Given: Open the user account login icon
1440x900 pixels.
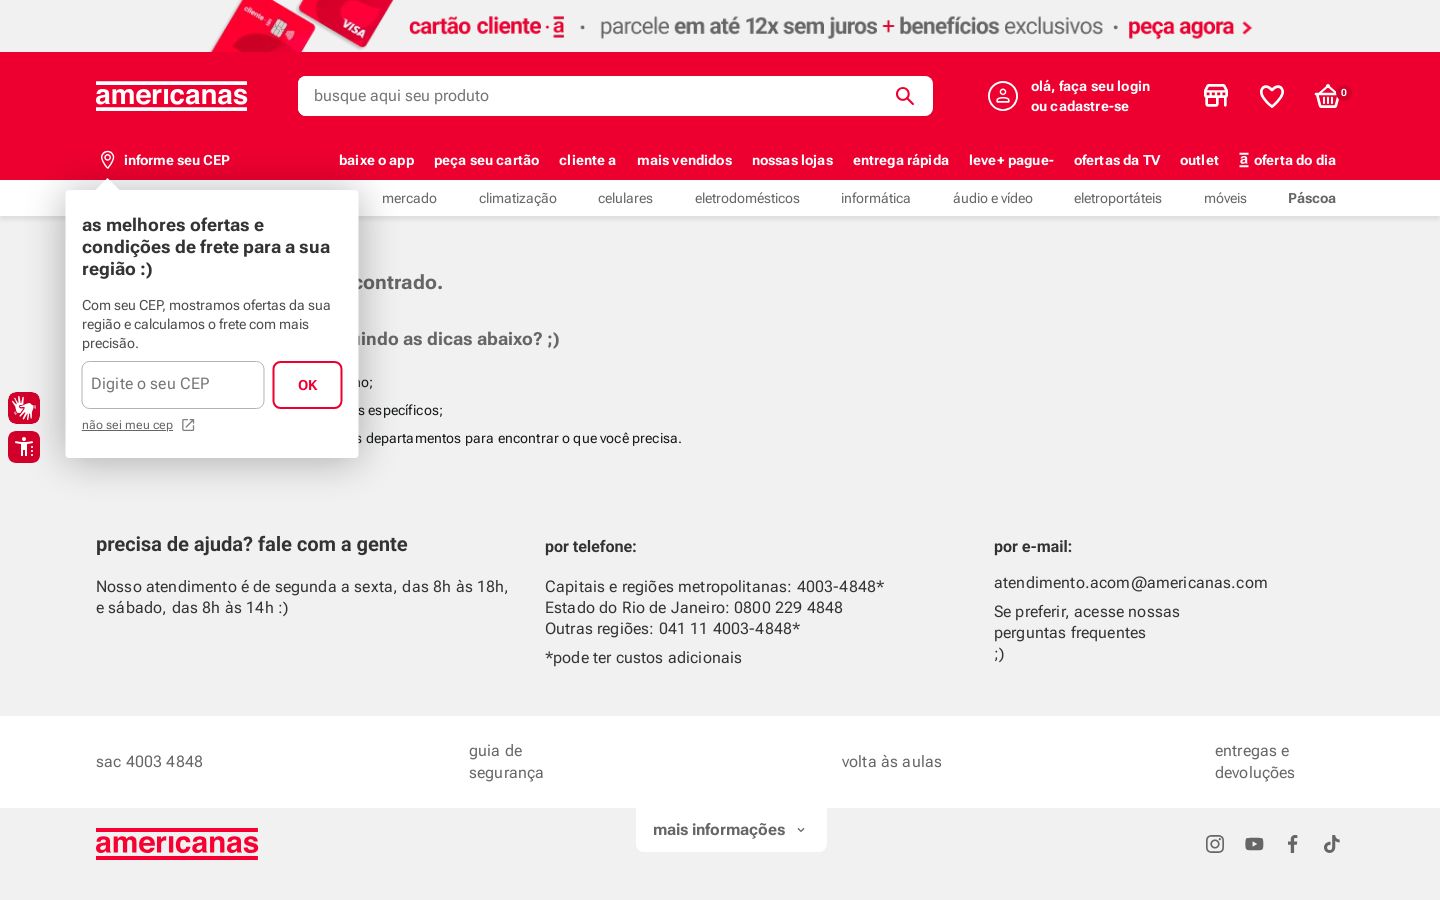Looking at the screenshot, I should click(1003, 96).
